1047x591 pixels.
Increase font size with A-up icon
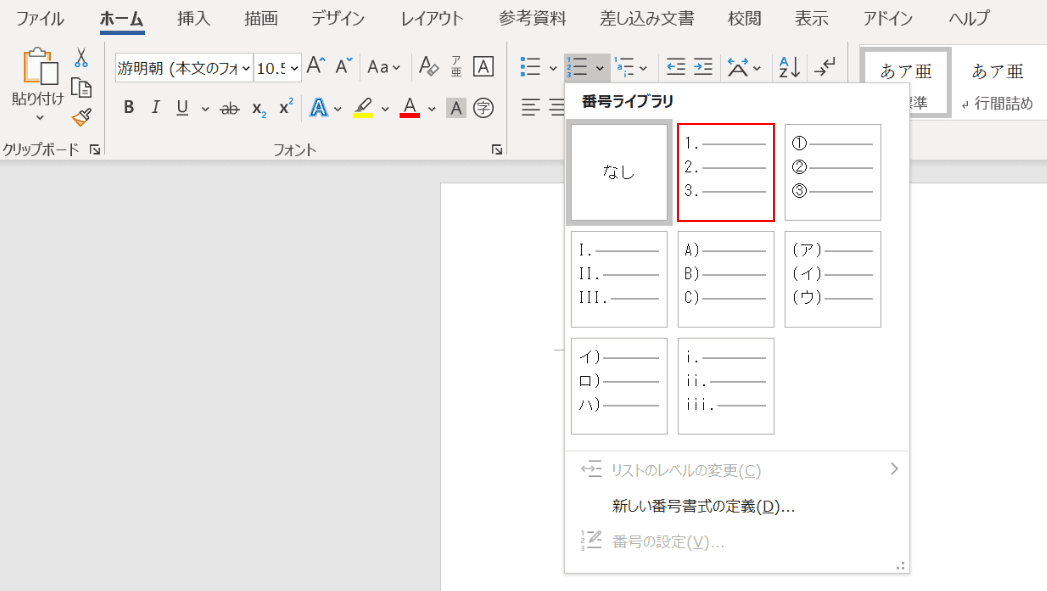(x=316, y=66)
